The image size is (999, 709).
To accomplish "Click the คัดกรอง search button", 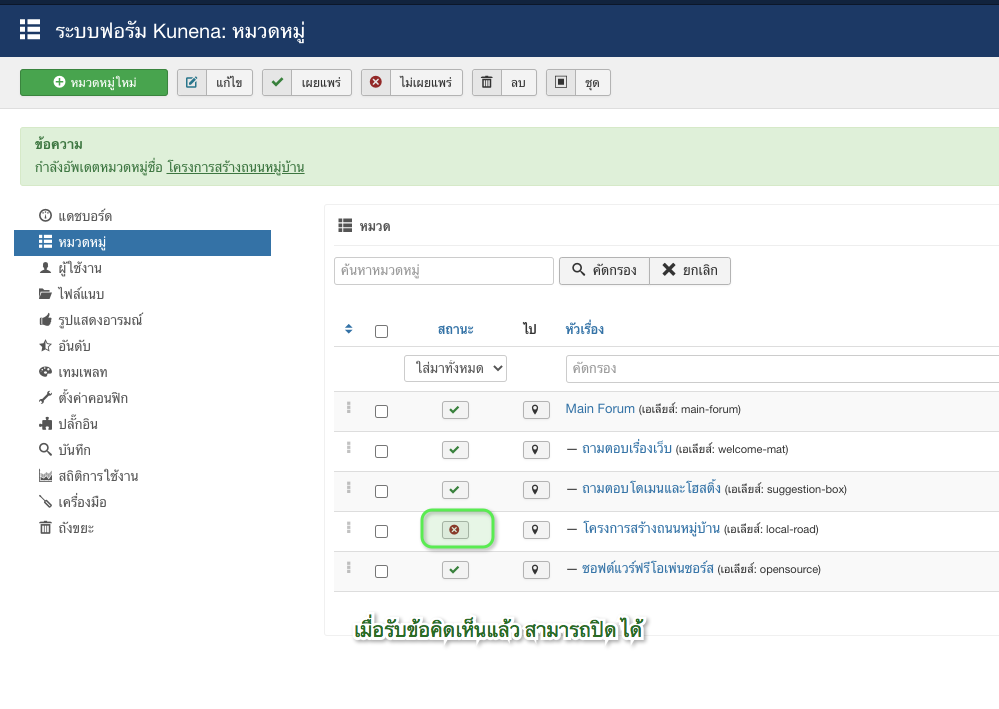I will point(604,271).
